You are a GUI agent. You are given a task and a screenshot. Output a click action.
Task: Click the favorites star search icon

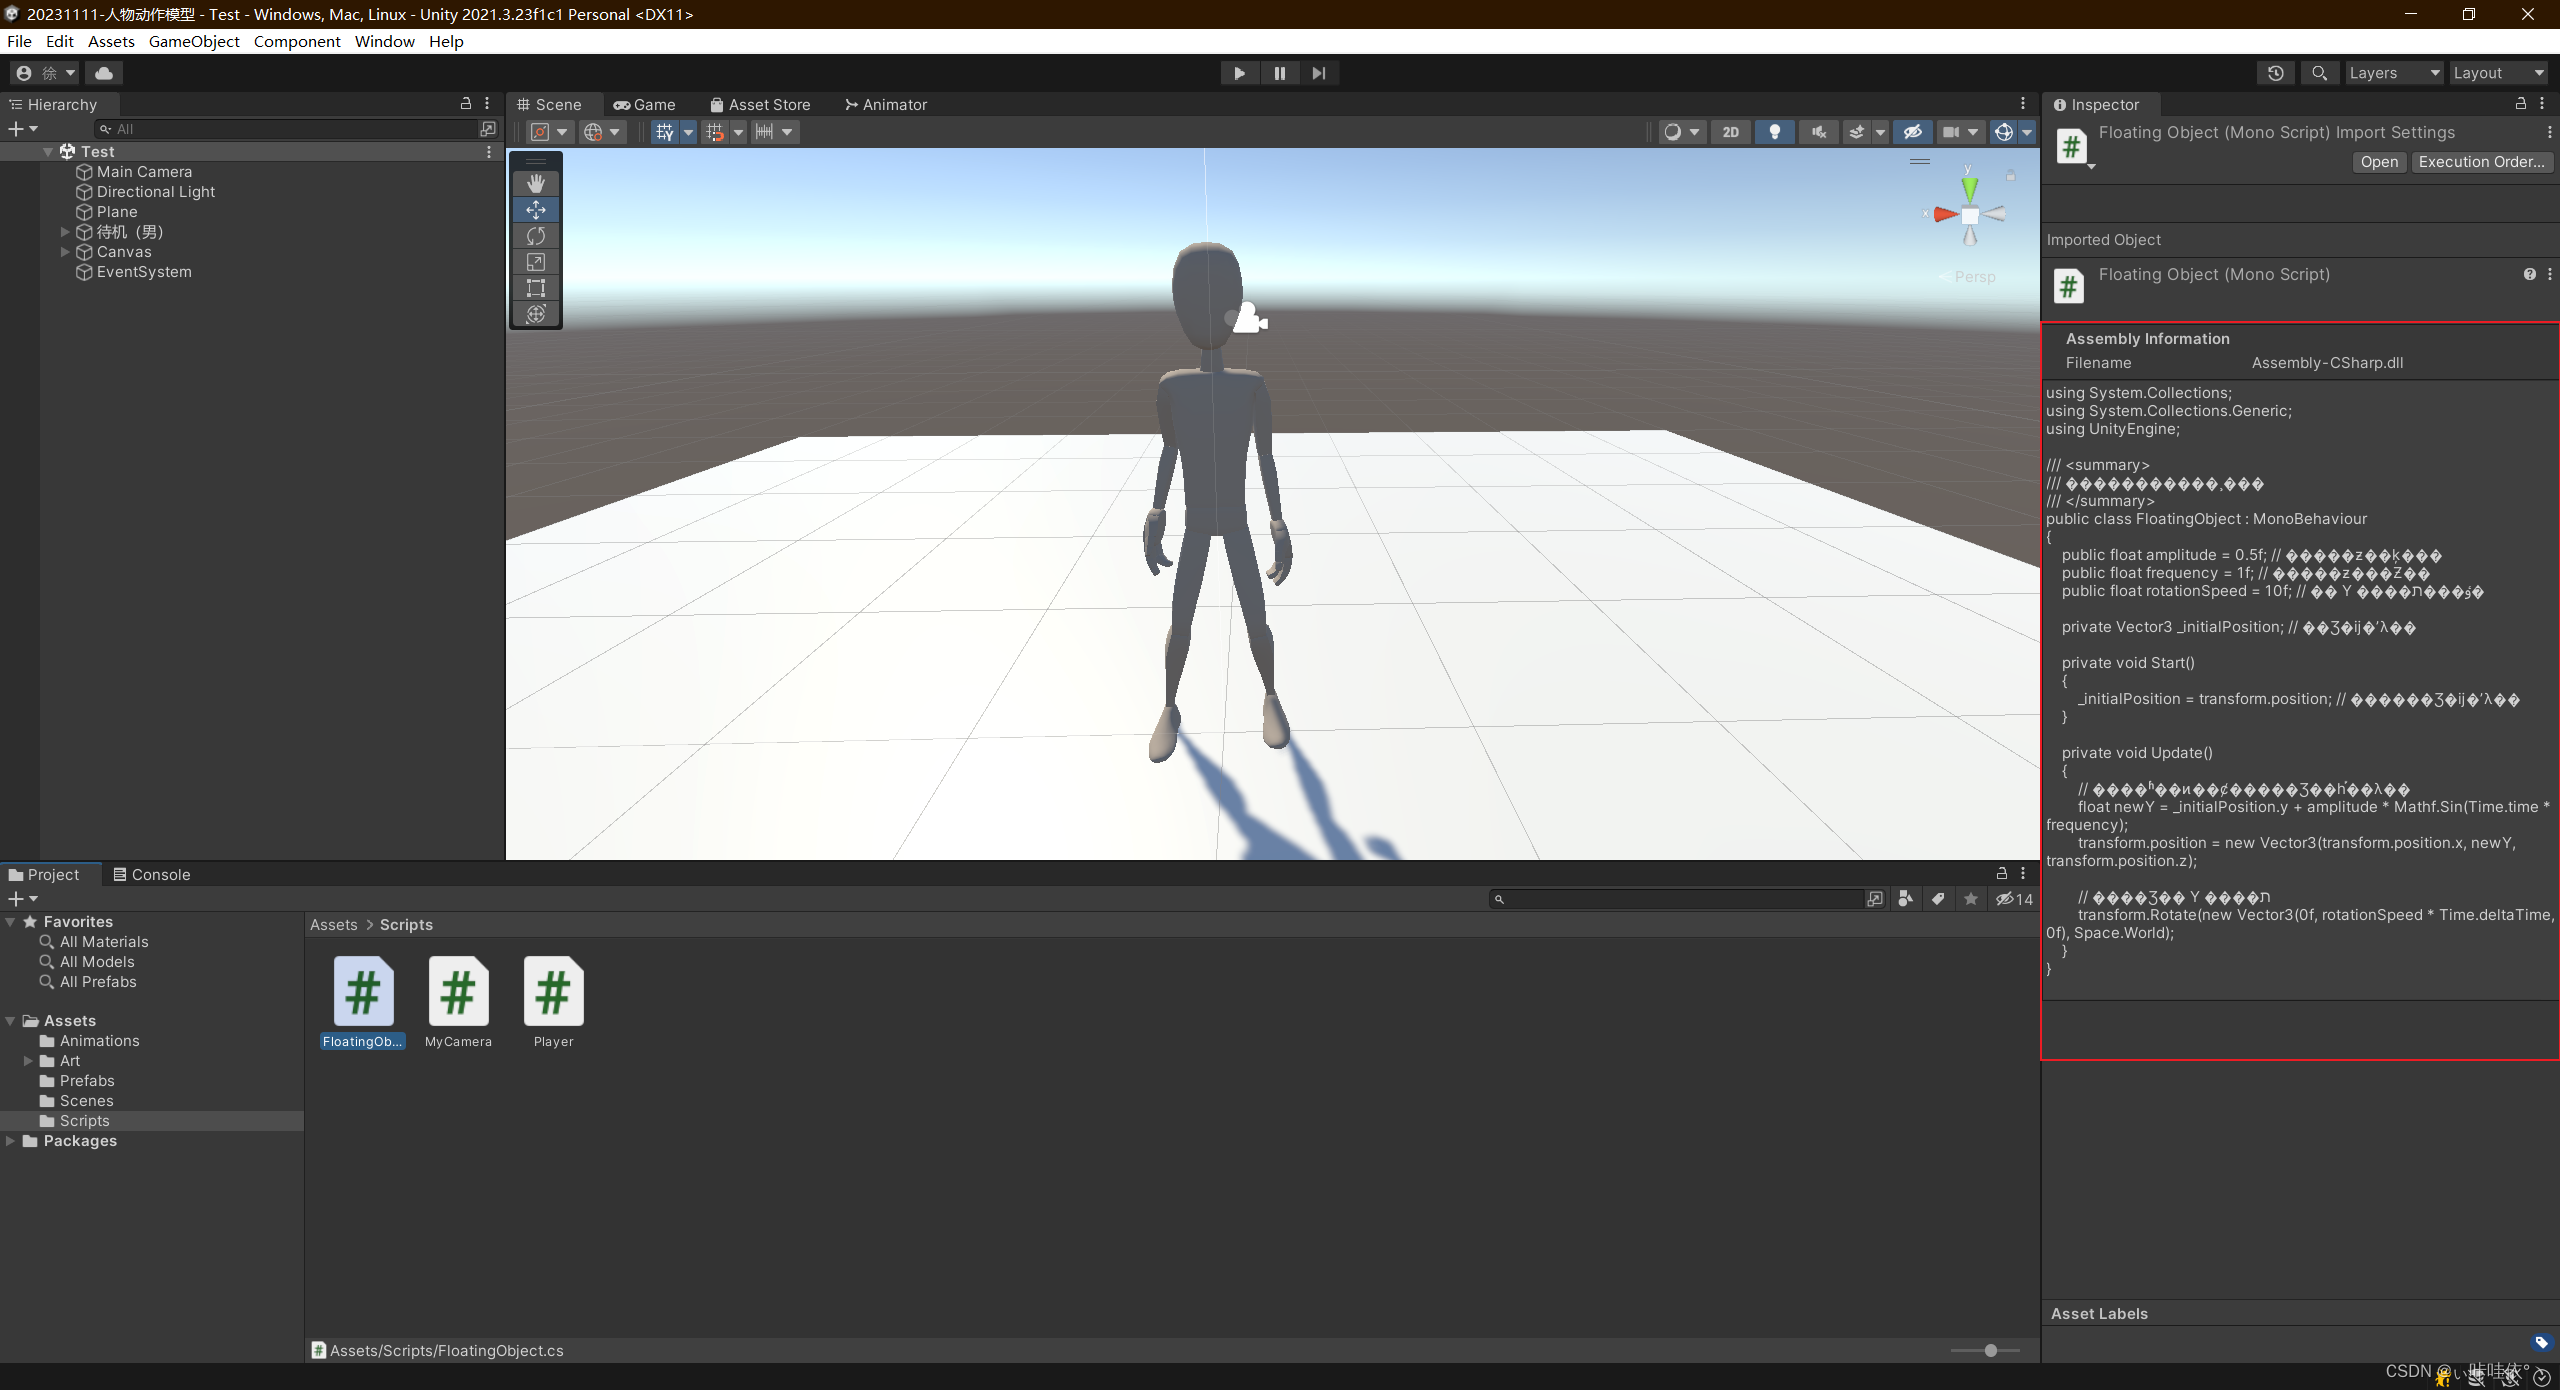pyautogui.click(x=1971, y=899)
